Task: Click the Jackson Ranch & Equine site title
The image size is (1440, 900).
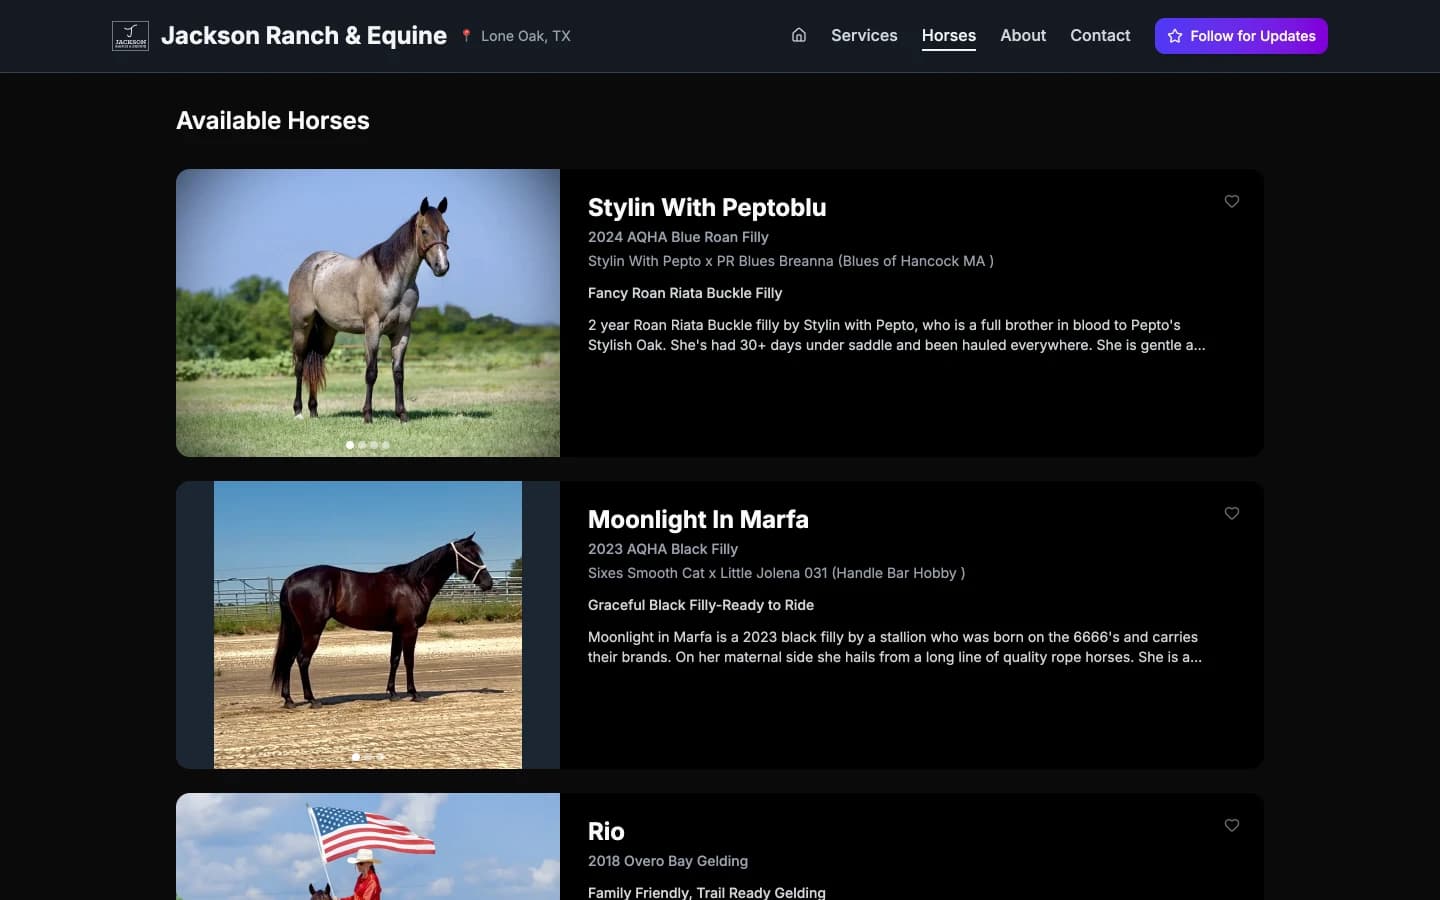Action: (x=304, y=36)
